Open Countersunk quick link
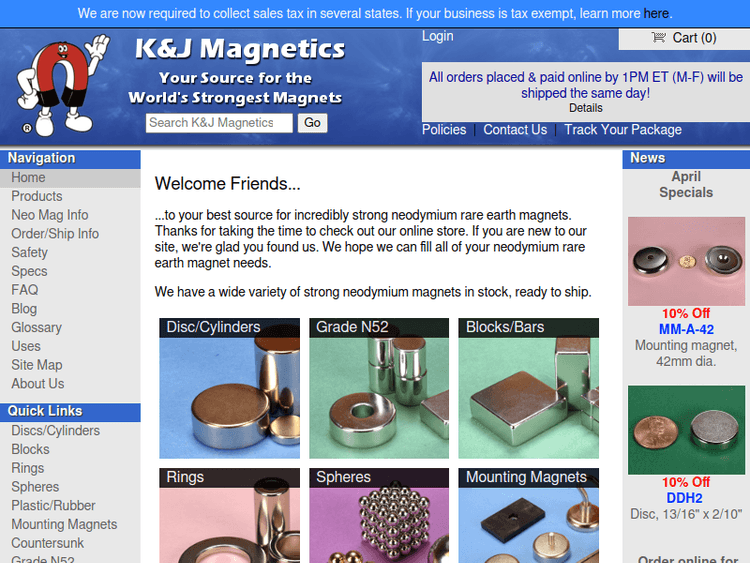 pos(70,543)
